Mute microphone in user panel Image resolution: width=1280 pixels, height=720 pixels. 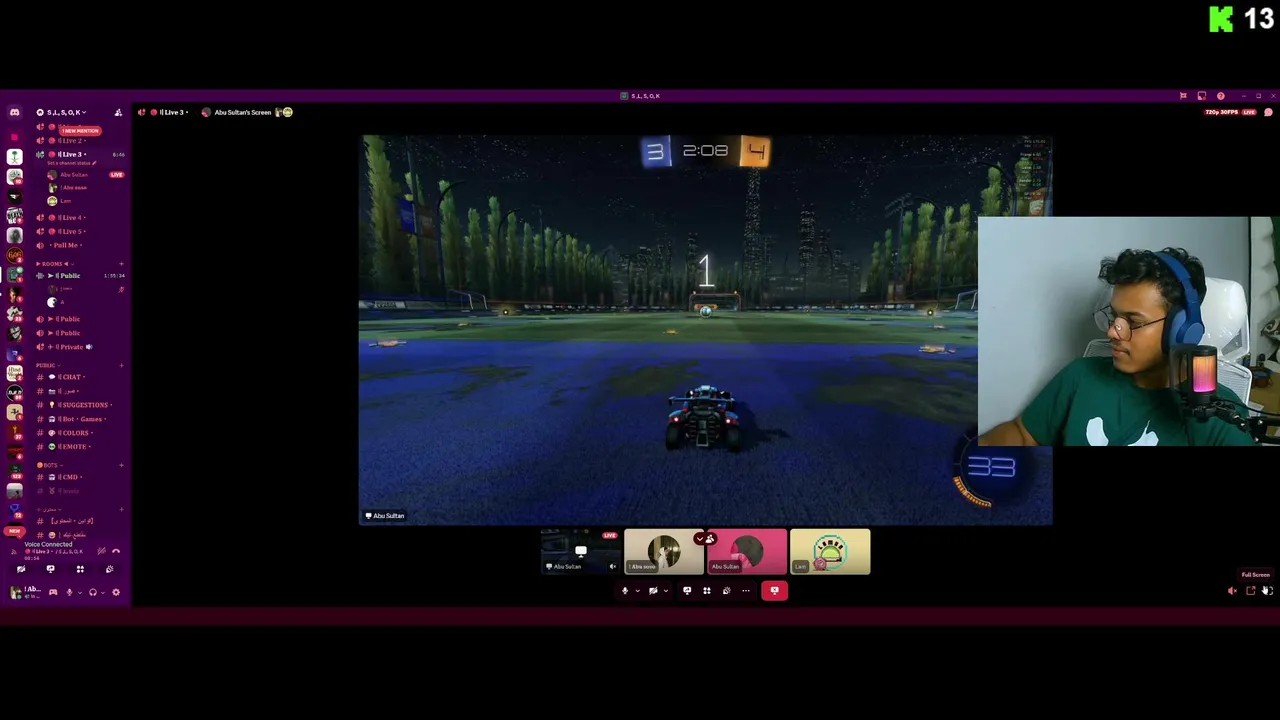pos(69,592)
